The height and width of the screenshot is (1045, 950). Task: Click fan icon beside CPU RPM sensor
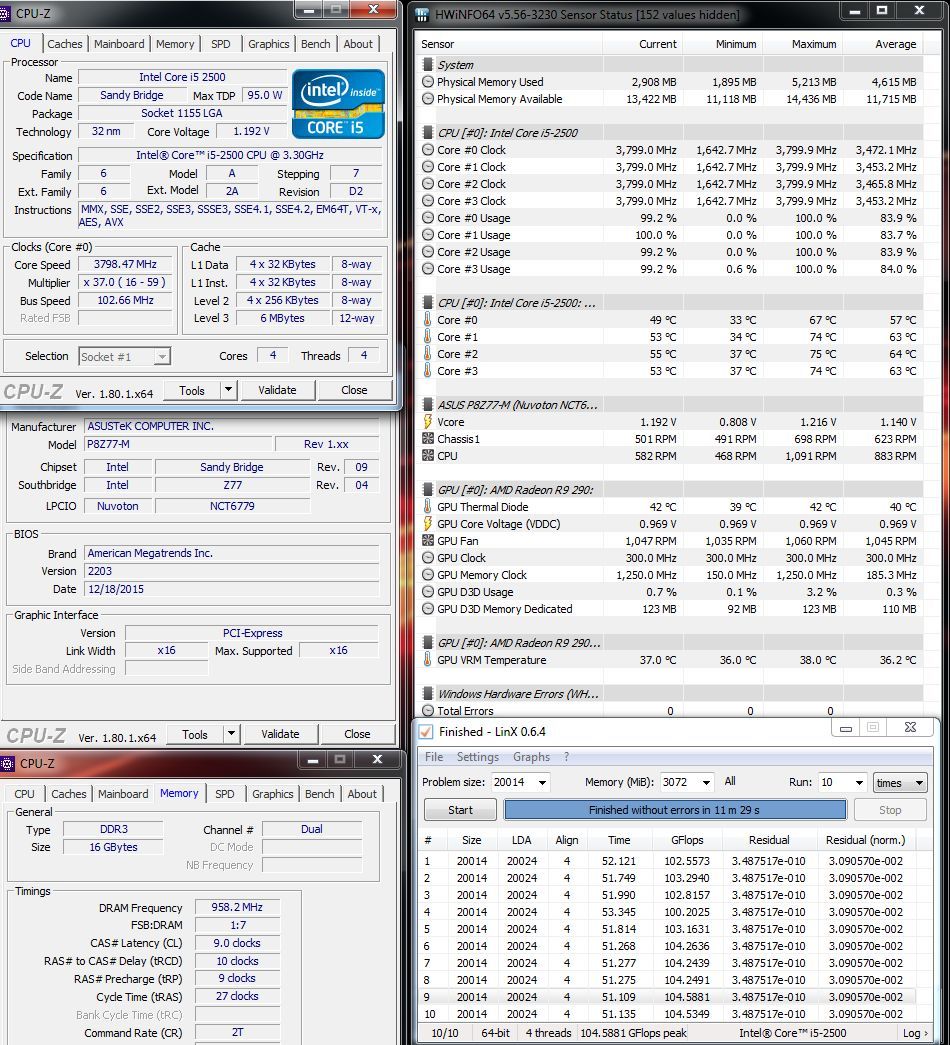click(428, 456)
